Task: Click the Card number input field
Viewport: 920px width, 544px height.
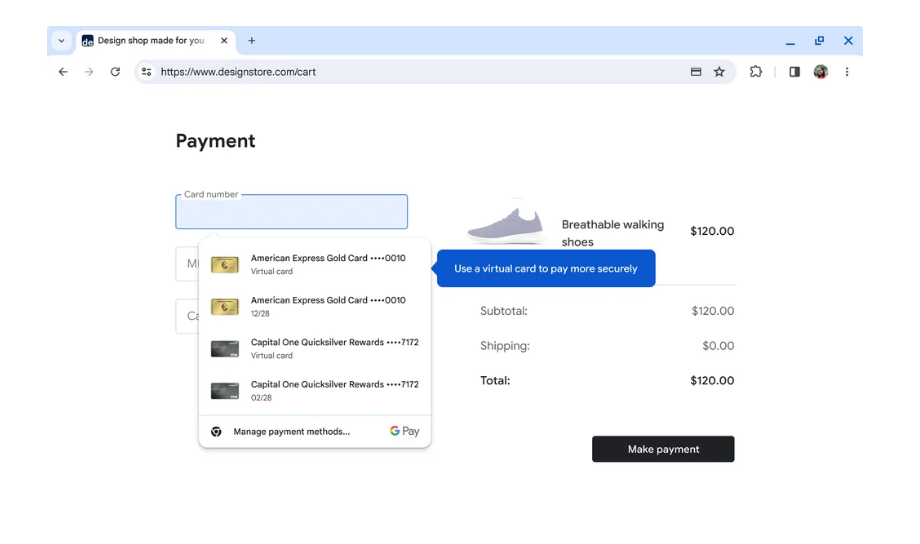Action: (x=291, y=212)
